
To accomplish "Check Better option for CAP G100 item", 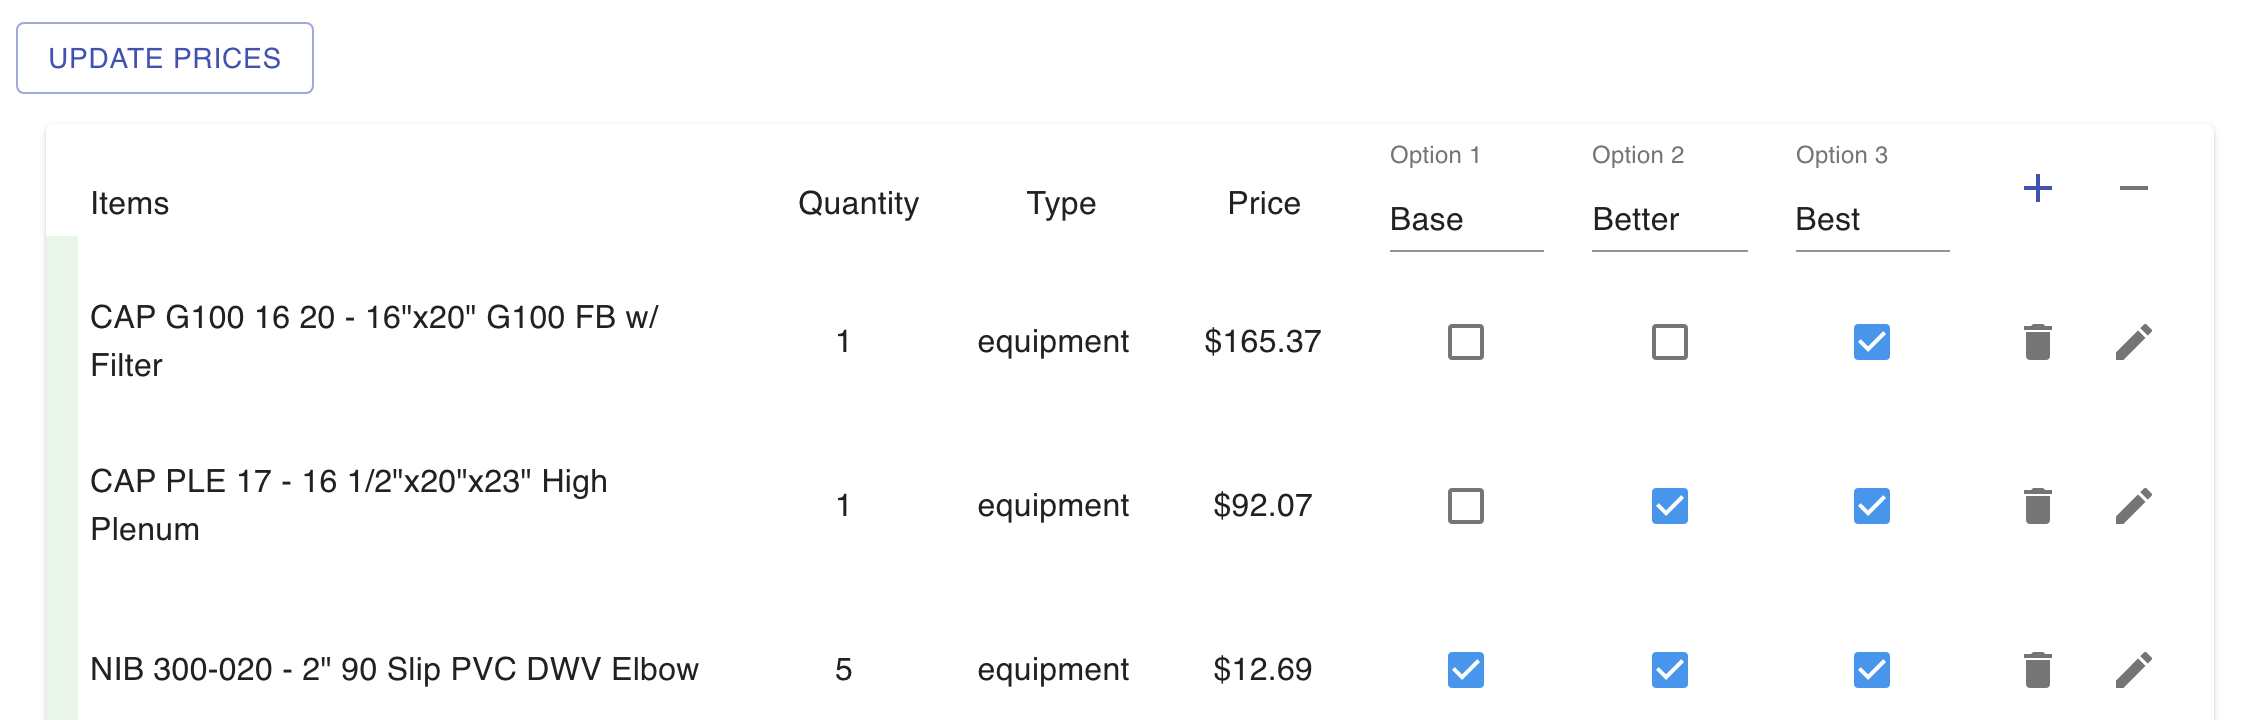I will point(1670,342).
